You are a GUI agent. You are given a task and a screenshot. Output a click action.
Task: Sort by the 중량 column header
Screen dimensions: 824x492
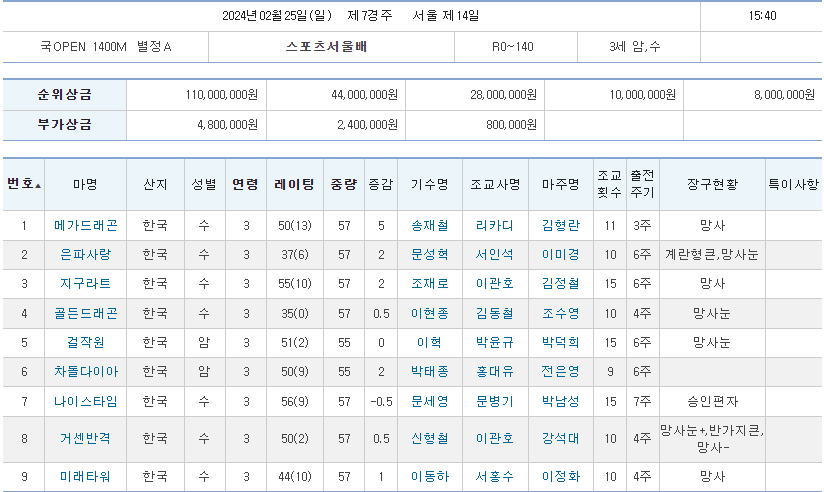point(344,184)
